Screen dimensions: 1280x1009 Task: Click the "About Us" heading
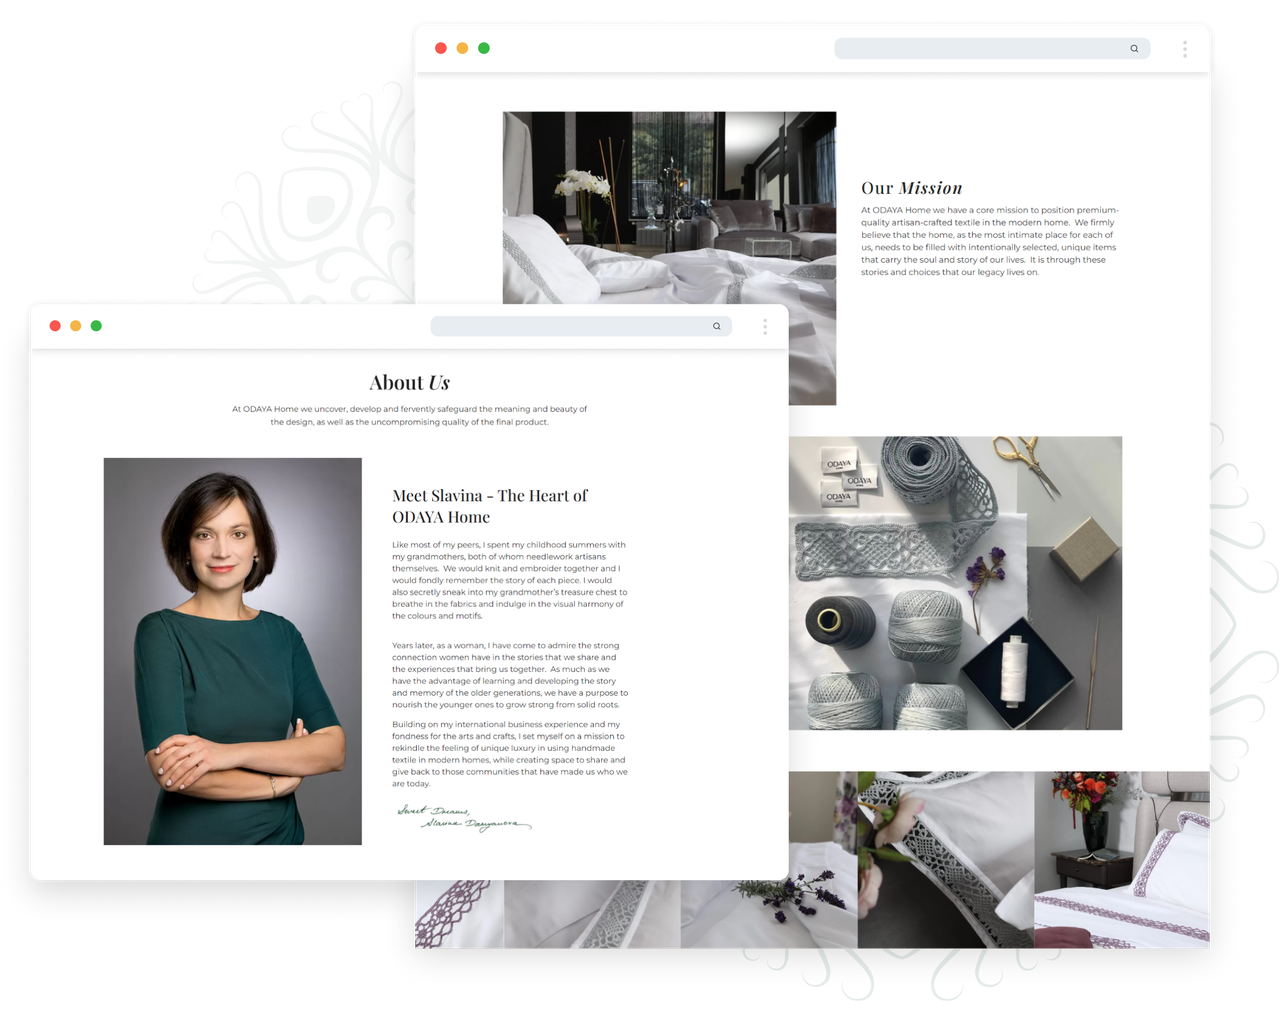click(x=410, y=383)
